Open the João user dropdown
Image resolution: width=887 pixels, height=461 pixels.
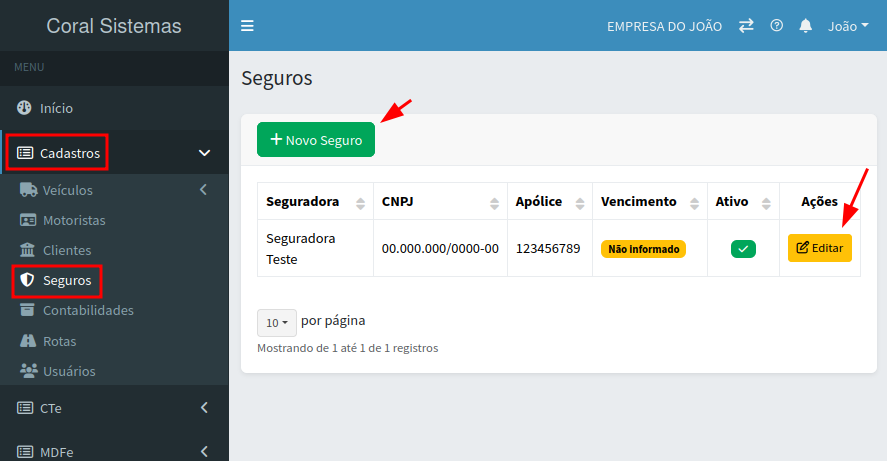point(848,26)
